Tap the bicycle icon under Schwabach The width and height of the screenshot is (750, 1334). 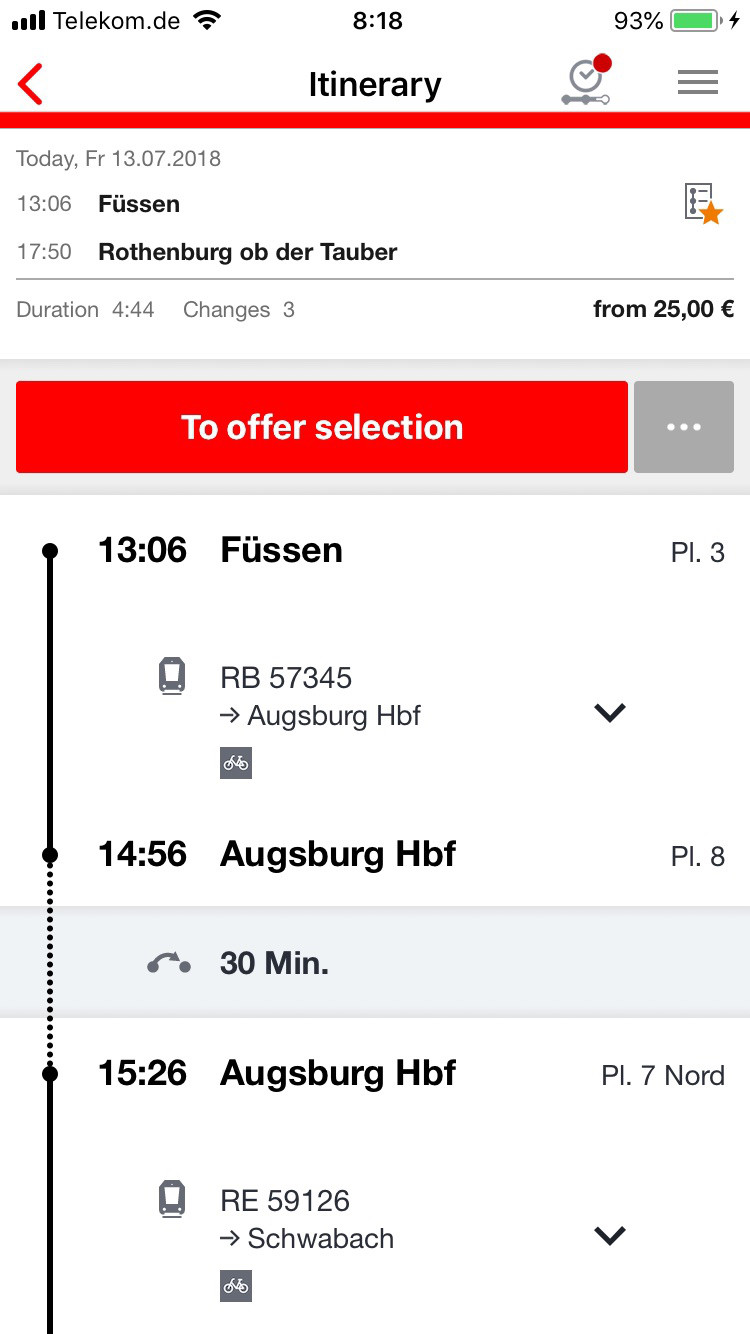point(236,1285)
